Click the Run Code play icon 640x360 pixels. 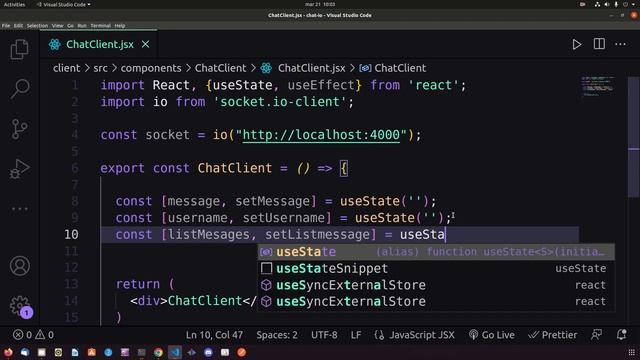pos(577,44)
